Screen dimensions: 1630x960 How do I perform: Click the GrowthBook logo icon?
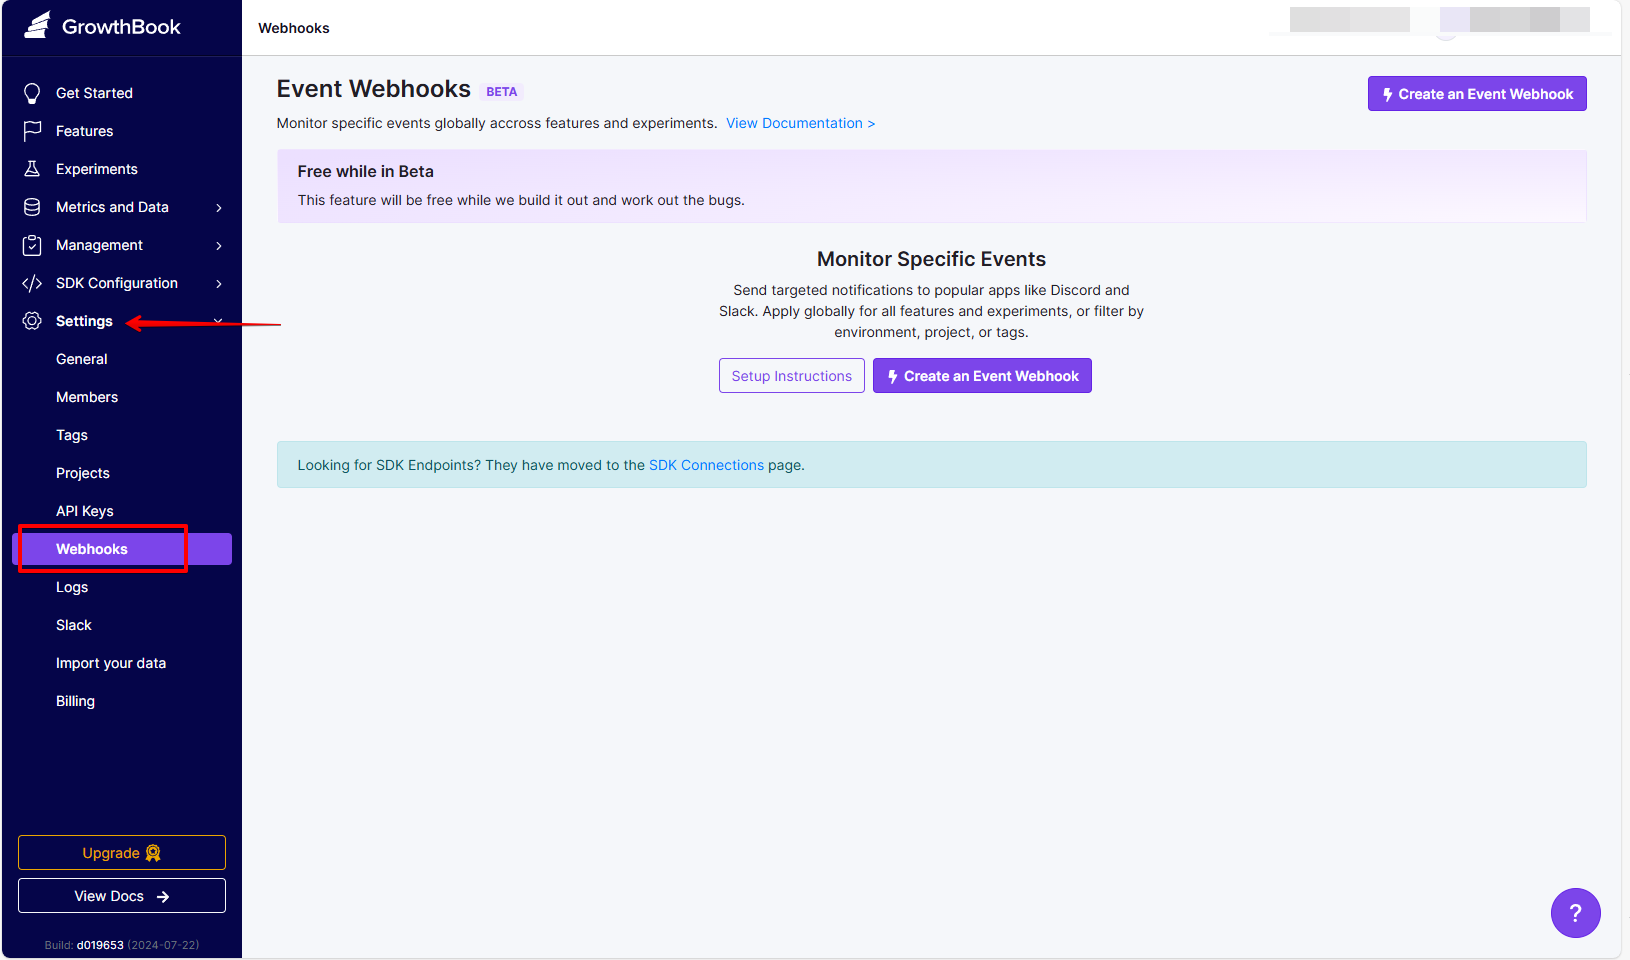(x=35, y=26)
